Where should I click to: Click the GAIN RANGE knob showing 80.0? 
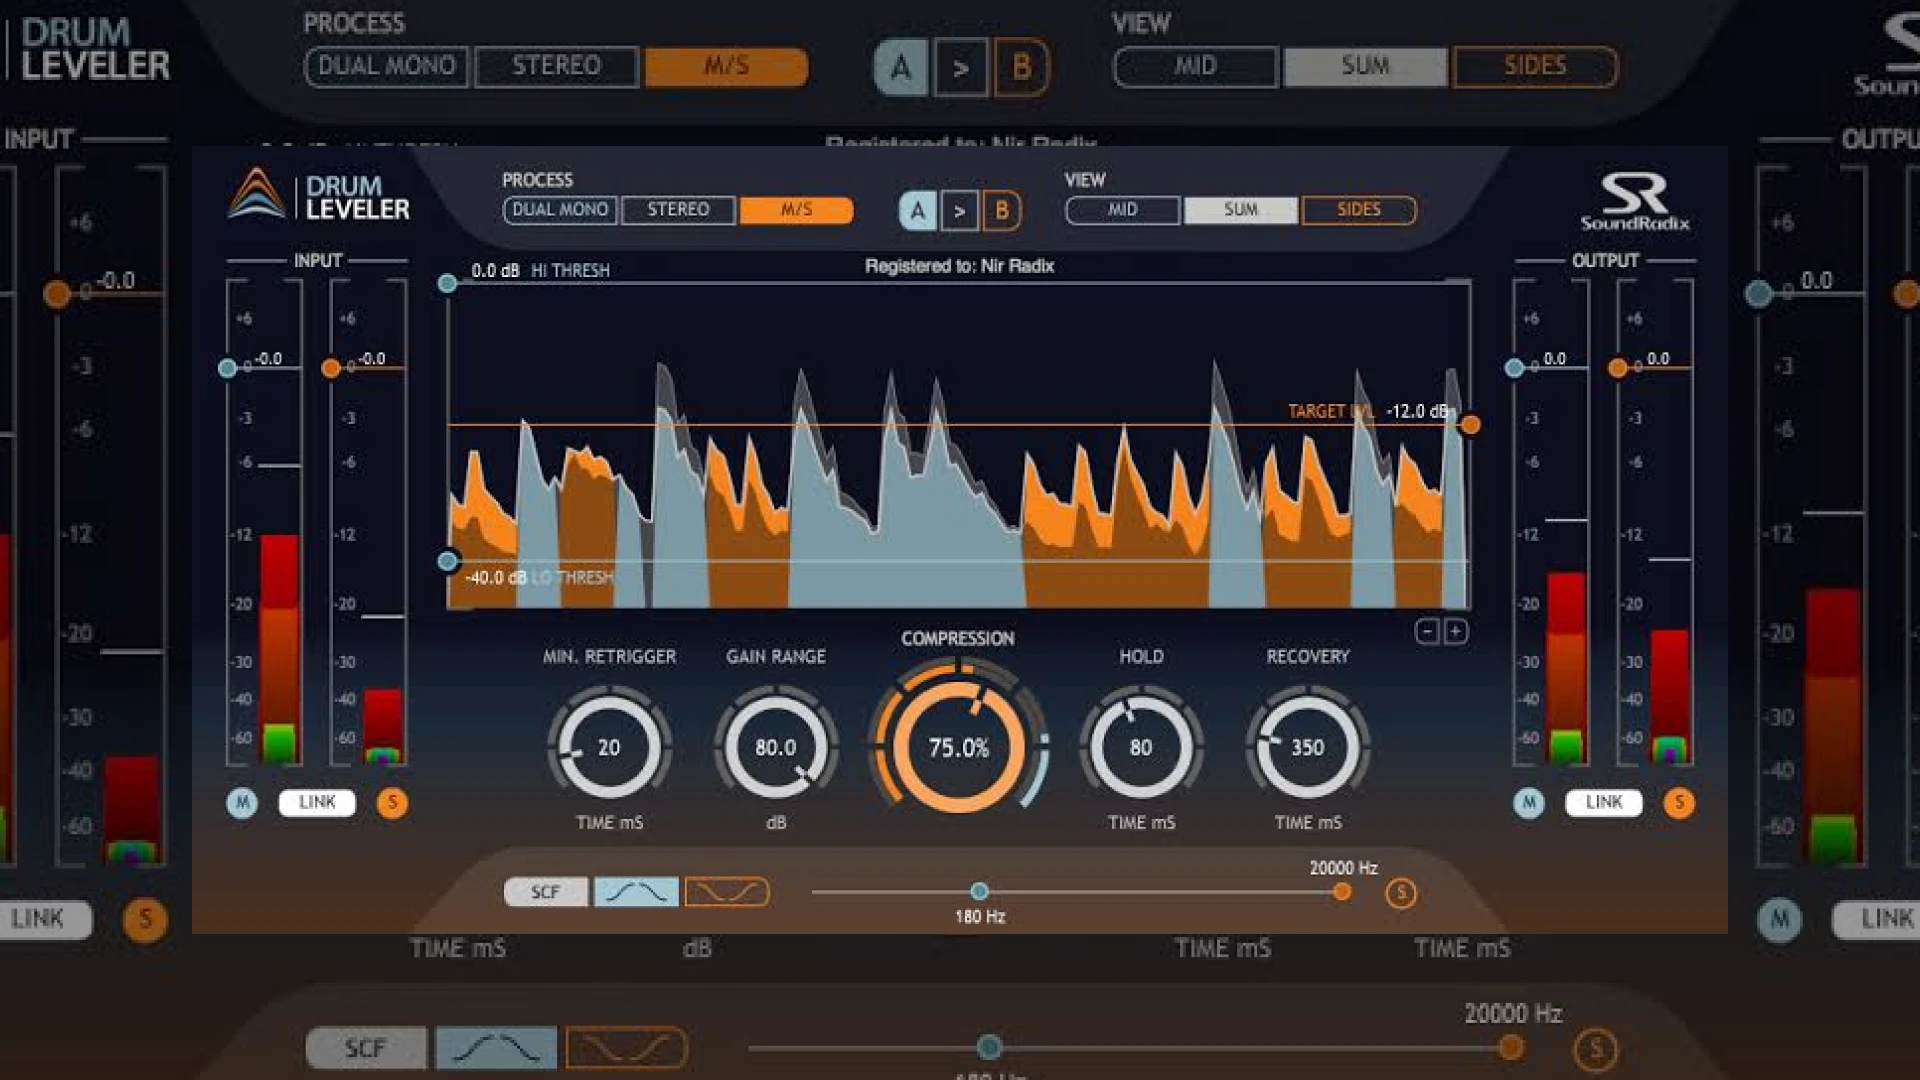[x=775, y=747]
